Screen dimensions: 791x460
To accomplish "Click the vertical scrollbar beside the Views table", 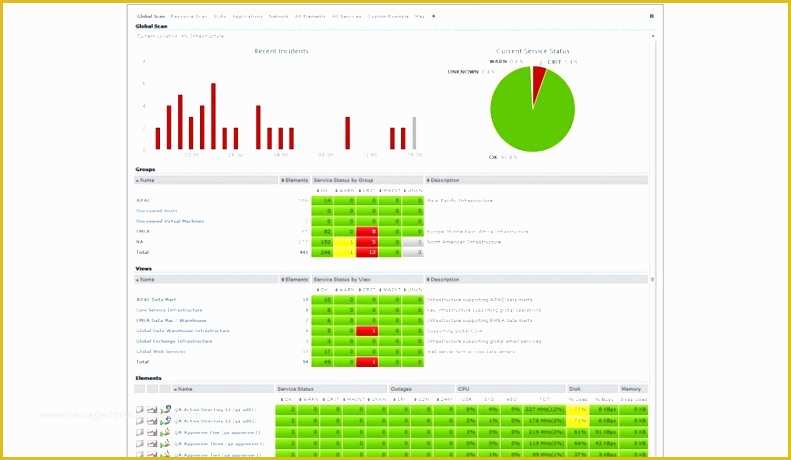I will (x=652, y=279).
